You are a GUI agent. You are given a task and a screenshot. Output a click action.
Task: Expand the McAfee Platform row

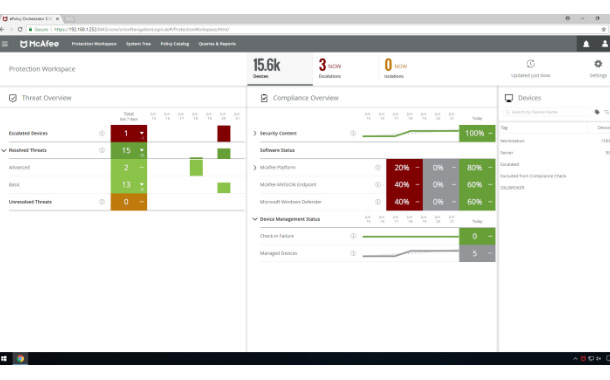pos(255,168)
